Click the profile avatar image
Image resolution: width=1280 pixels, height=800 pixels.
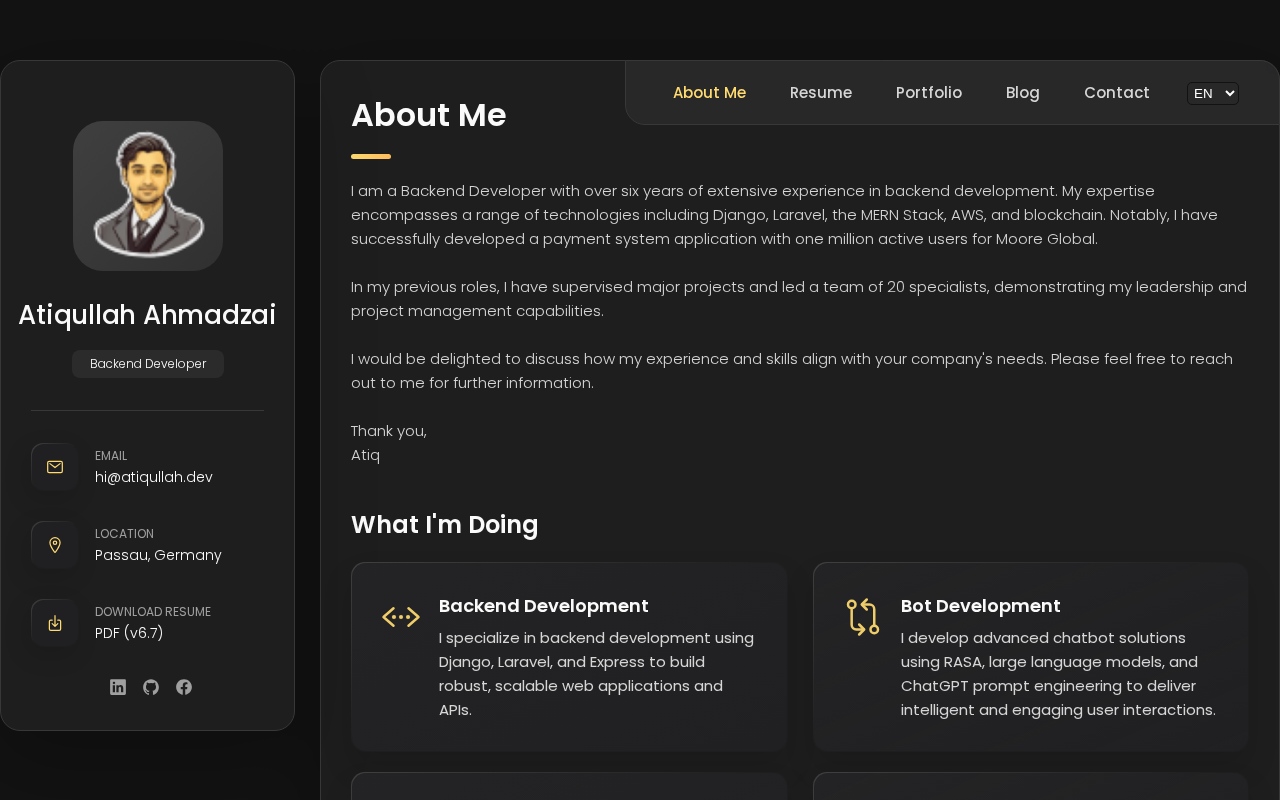click(x=148, y=196)
